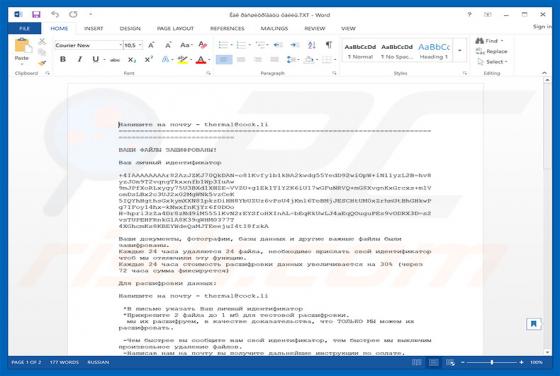Apply subscript X2 formatting
Screen dimensions: 560x376
[x=132, y=60]
